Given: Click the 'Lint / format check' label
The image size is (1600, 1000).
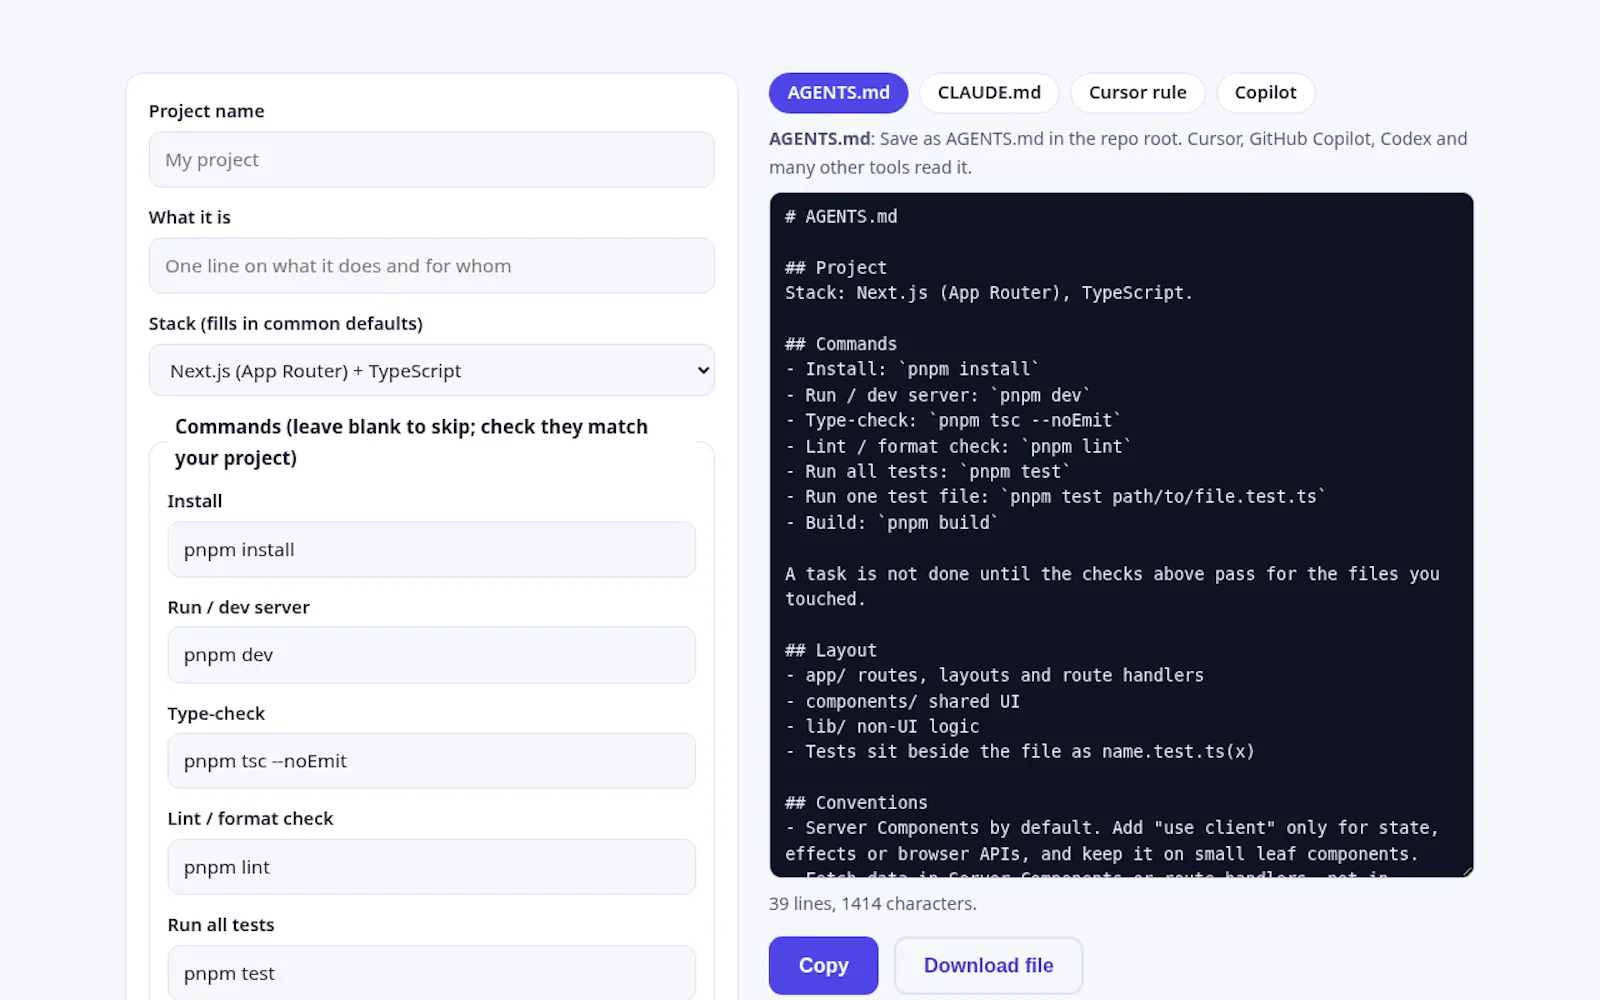Looking at the screenshot, I should coord(250,819).
